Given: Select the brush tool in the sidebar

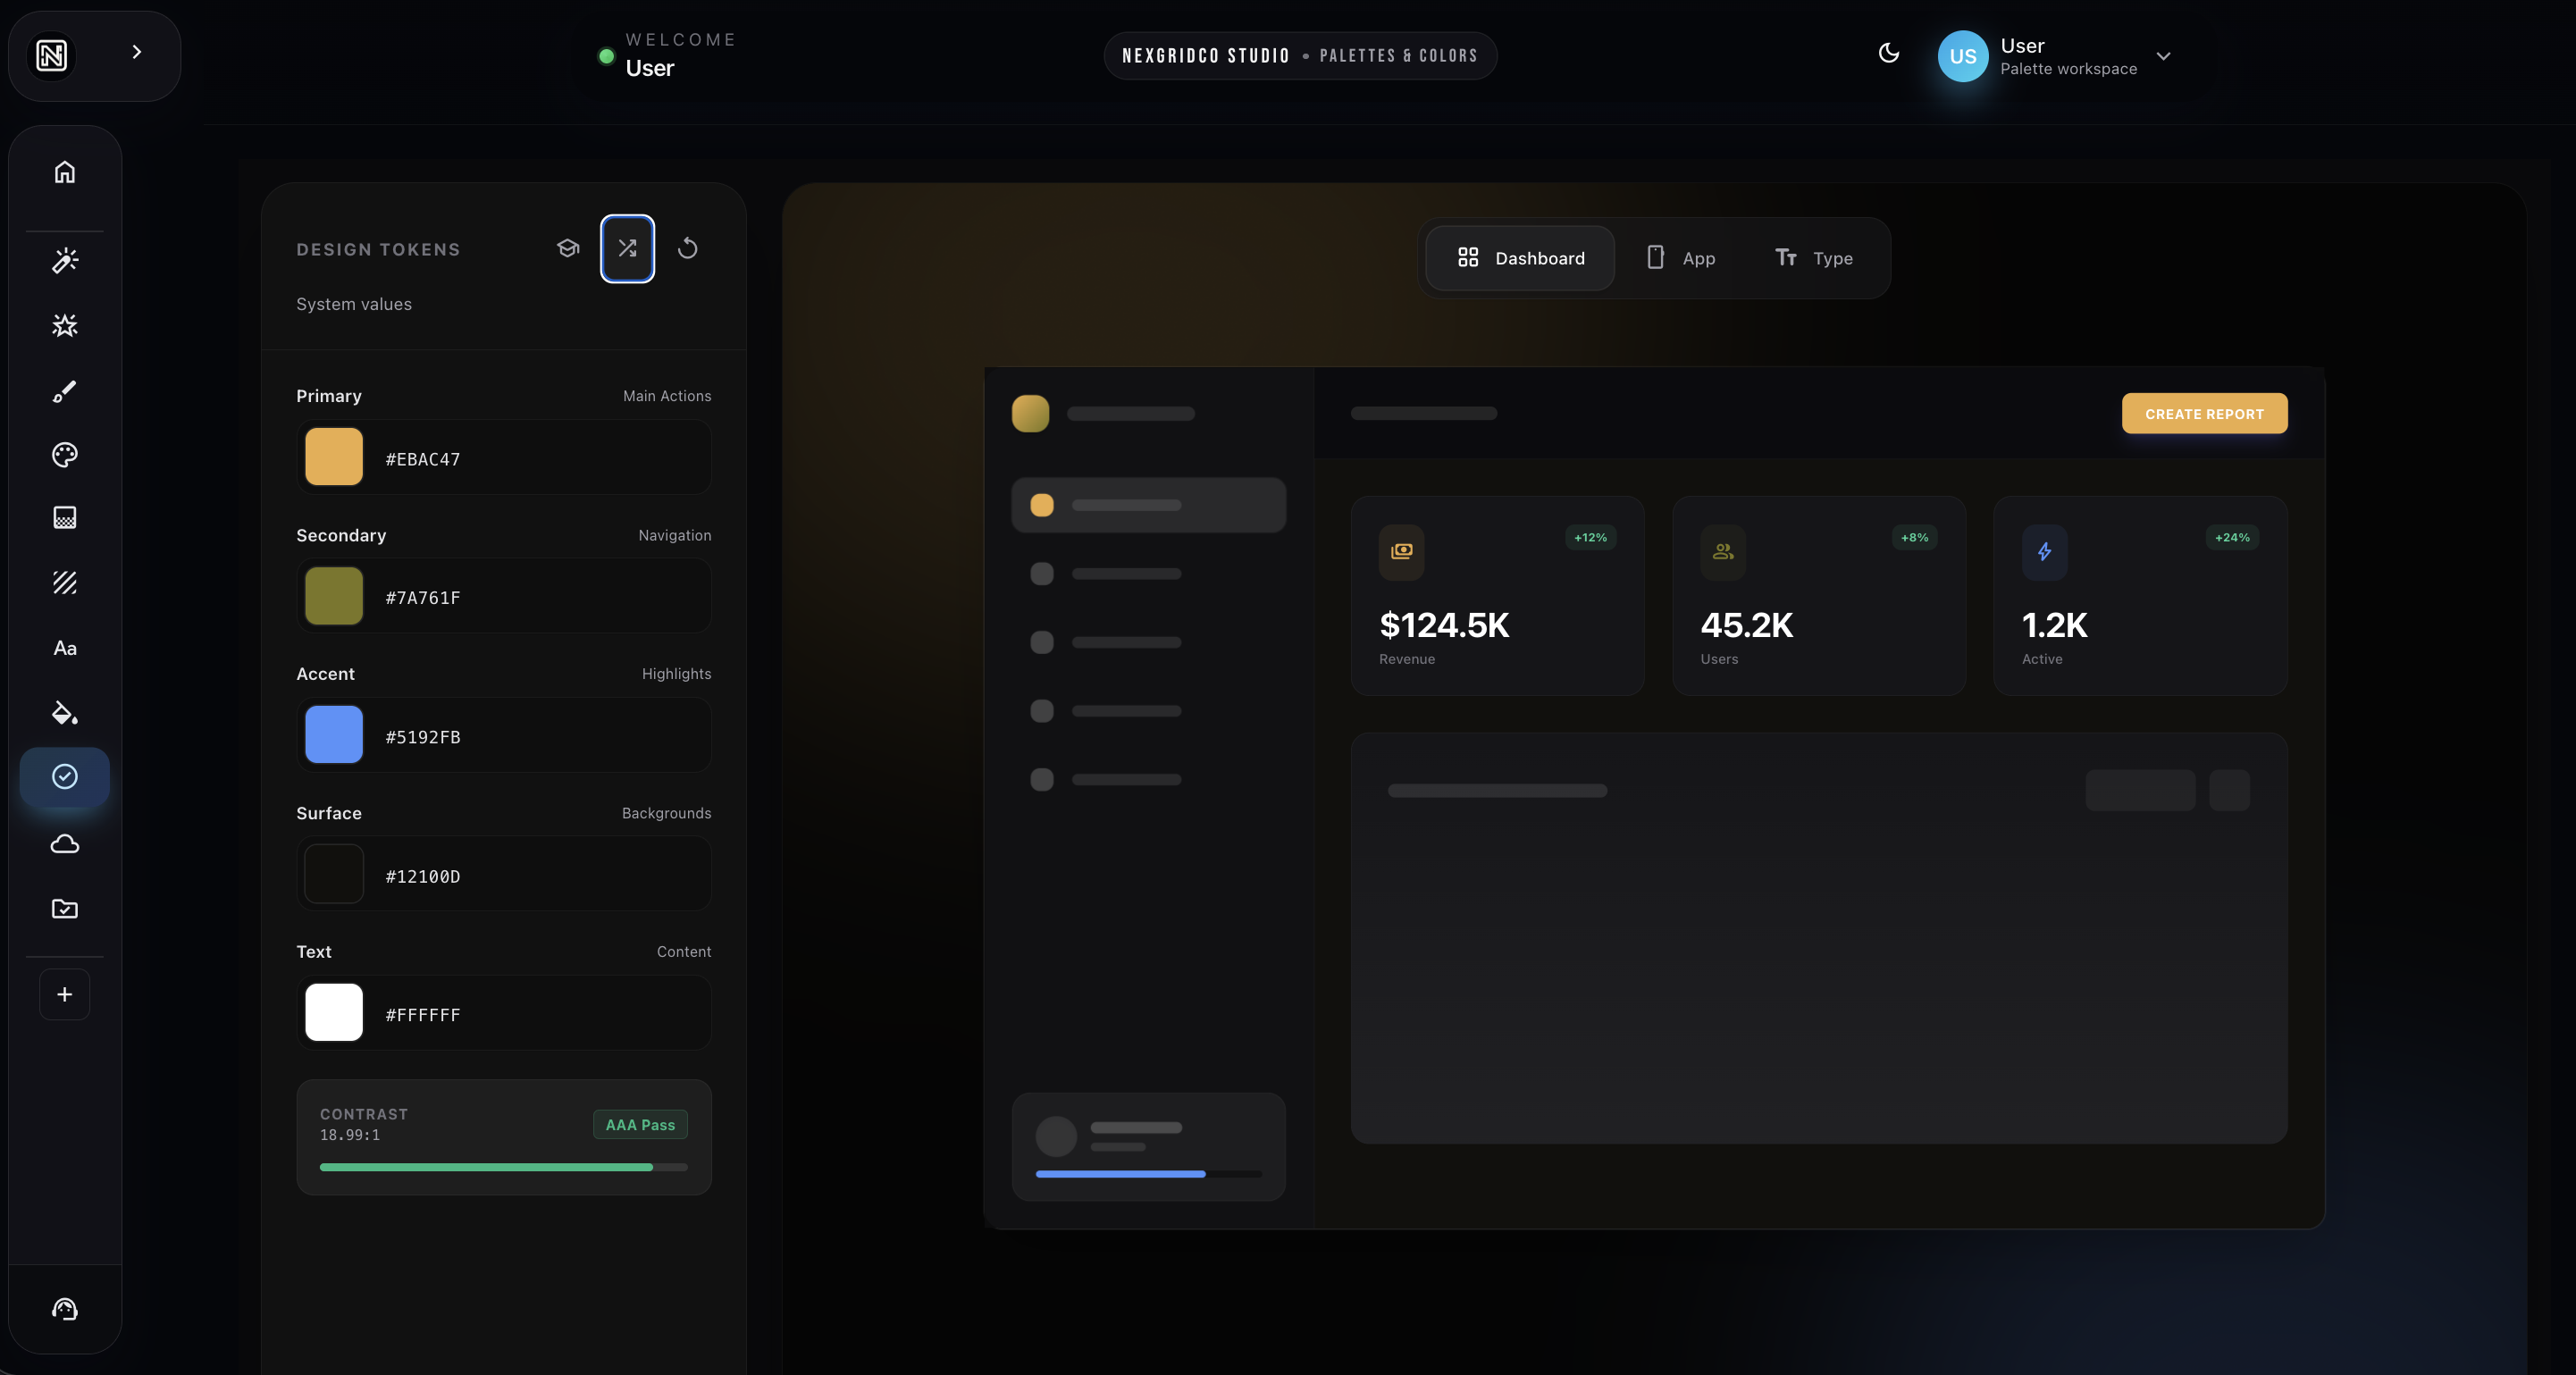Looking at the screenshot, I should (x=64, y=390).
